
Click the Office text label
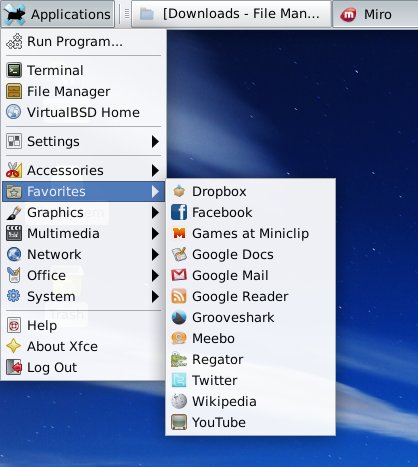[x=46, y=275]
